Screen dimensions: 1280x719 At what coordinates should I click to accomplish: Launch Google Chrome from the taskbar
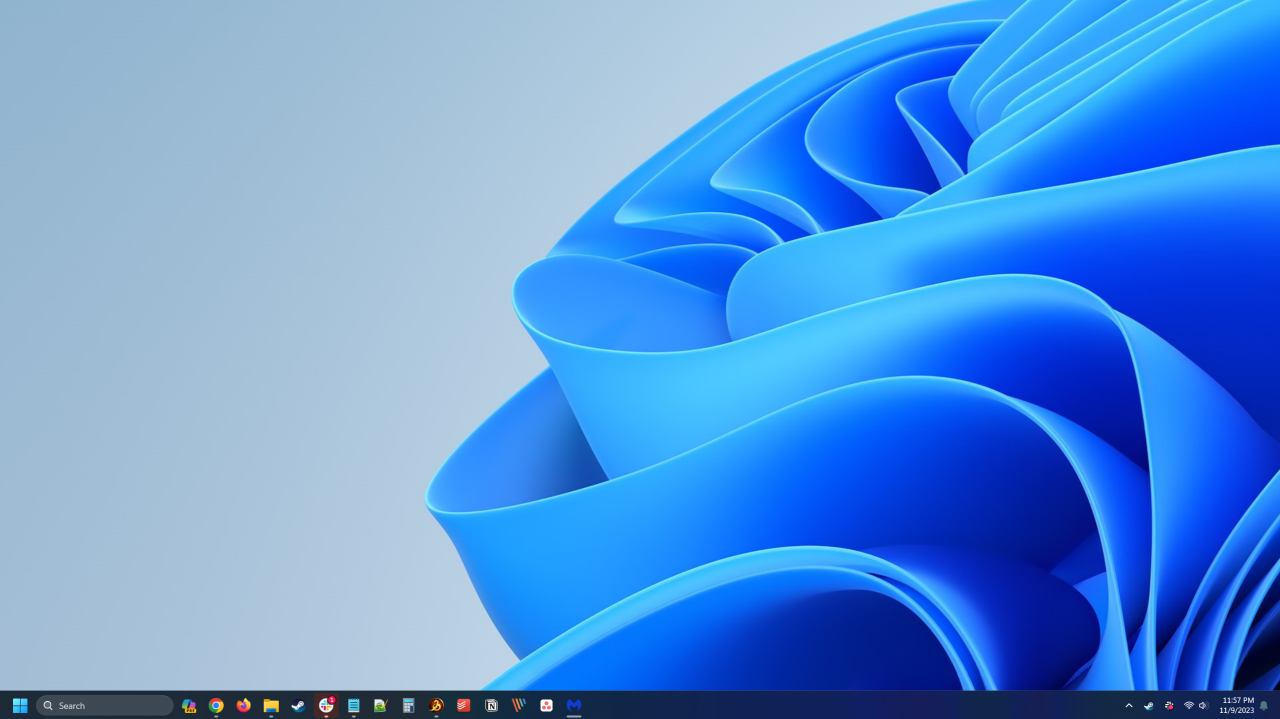tap(216, 705)
